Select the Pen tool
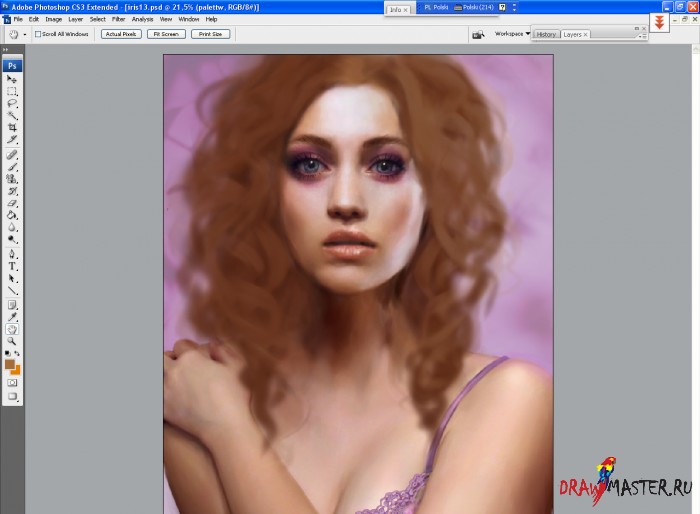Viewport: 700px width, 514px height. point(12,255)
